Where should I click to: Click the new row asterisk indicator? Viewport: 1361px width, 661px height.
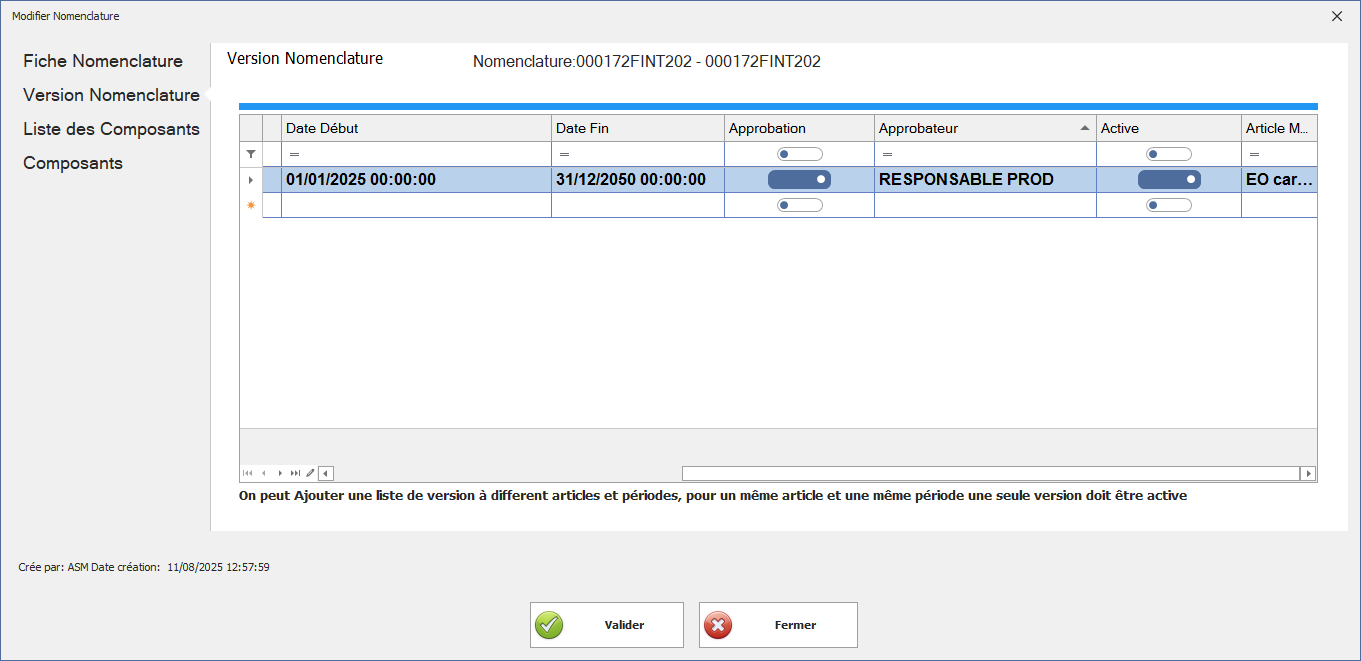point(251,205)
